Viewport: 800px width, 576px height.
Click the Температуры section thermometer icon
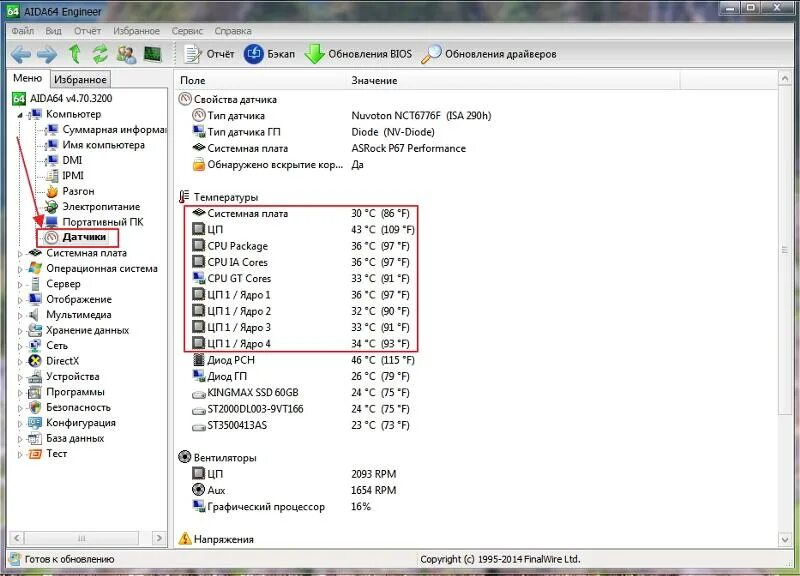click(184, 197)
